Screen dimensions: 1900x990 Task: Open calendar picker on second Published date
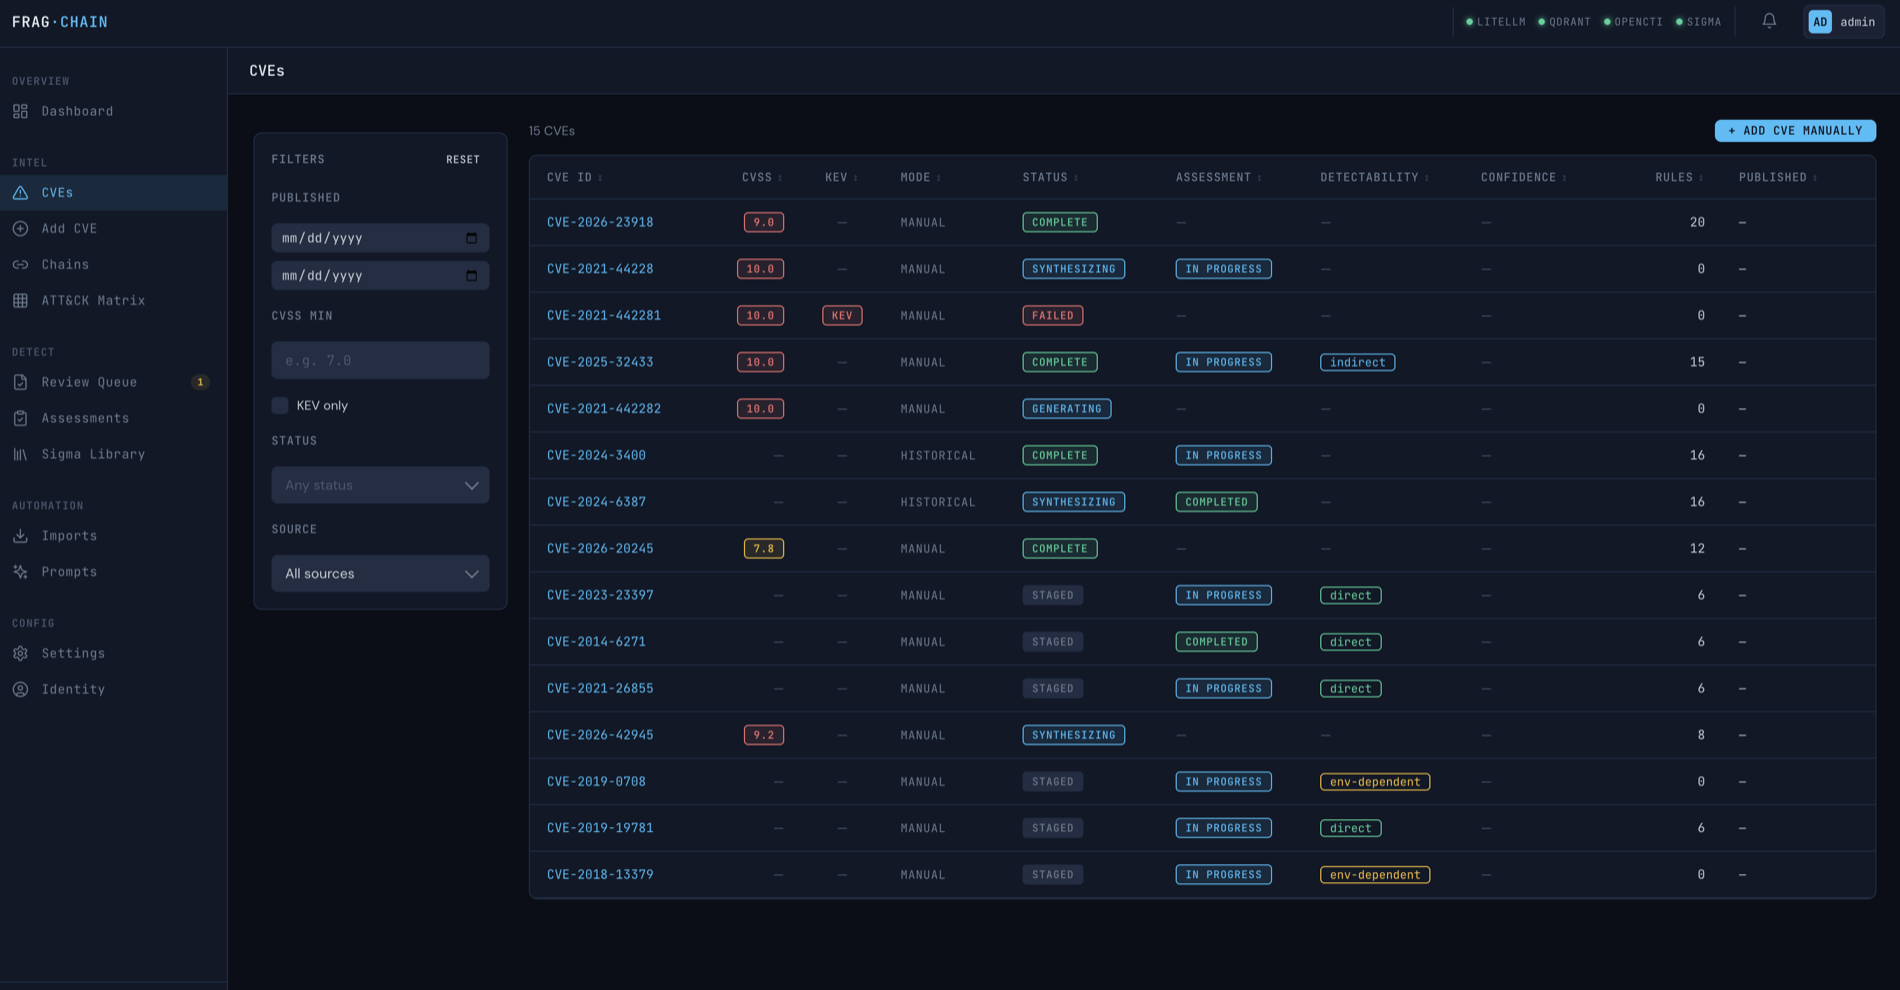point(471,276)
